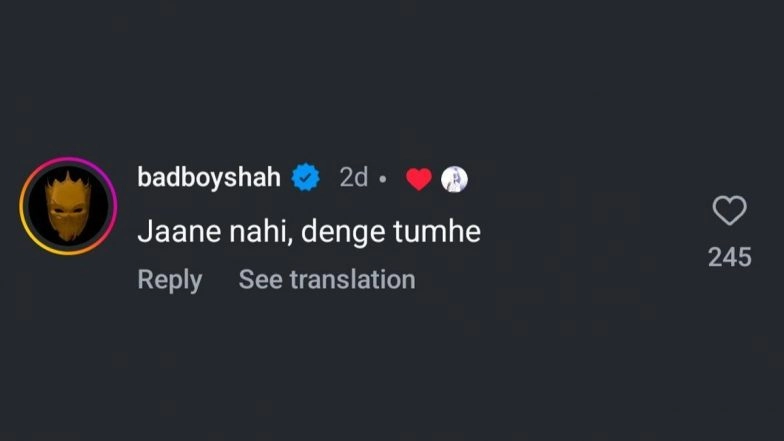Click the "Reply" text below the comment

169,280
